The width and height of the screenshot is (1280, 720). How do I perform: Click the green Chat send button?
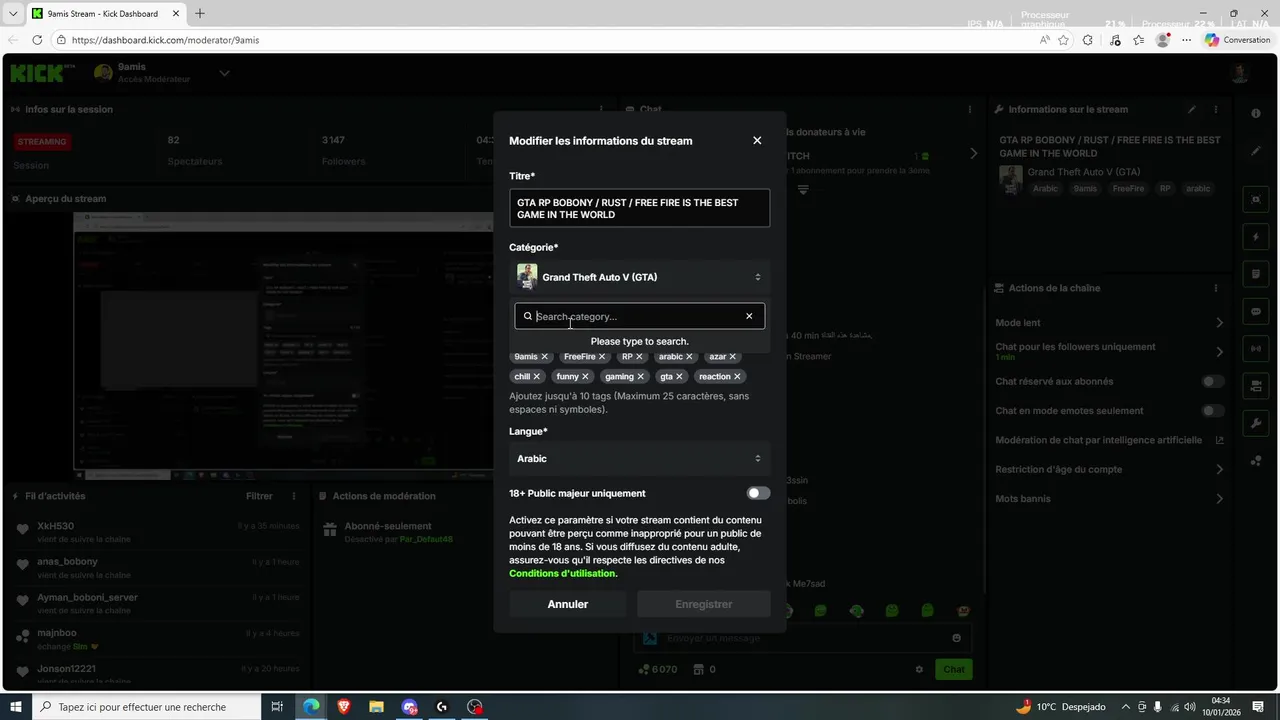(954, 669)
